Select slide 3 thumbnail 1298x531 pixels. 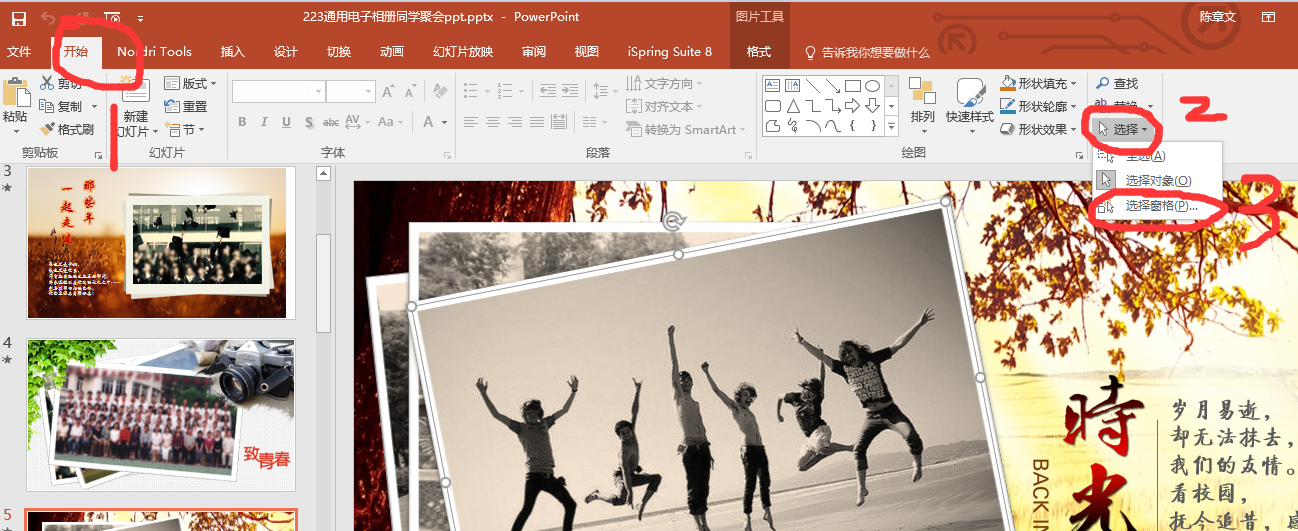point(161,243)
